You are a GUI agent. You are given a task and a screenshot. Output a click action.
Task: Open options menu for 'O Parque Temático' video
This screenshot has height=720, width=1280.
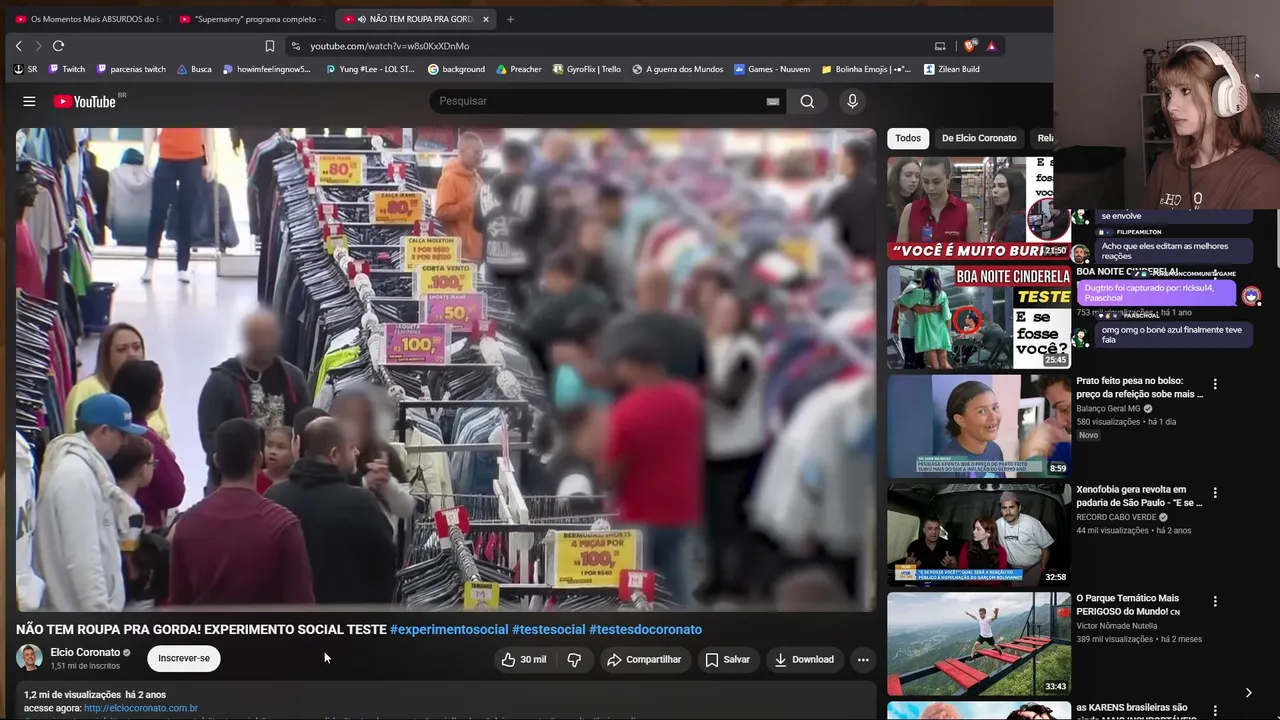1215,602
